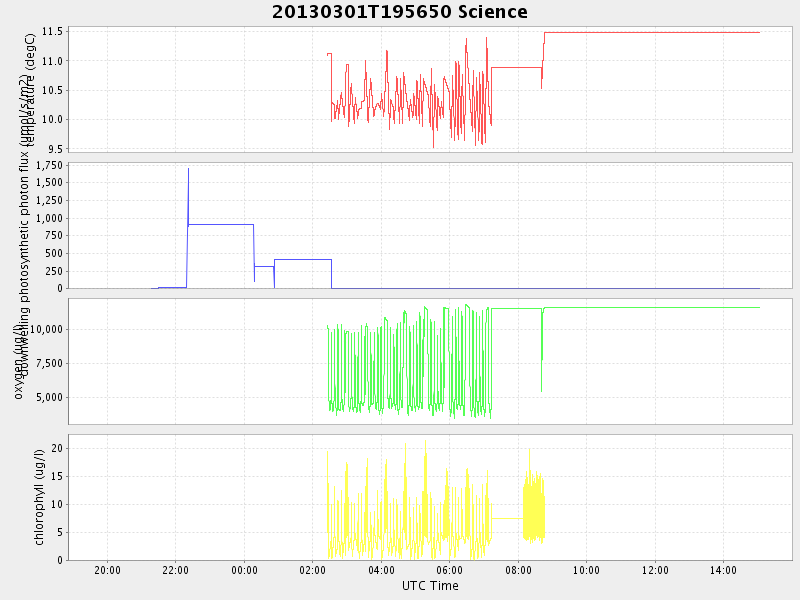Click the UTC Time axis label
The width and height of the screenshot is (800, 600).
point(430,586)
